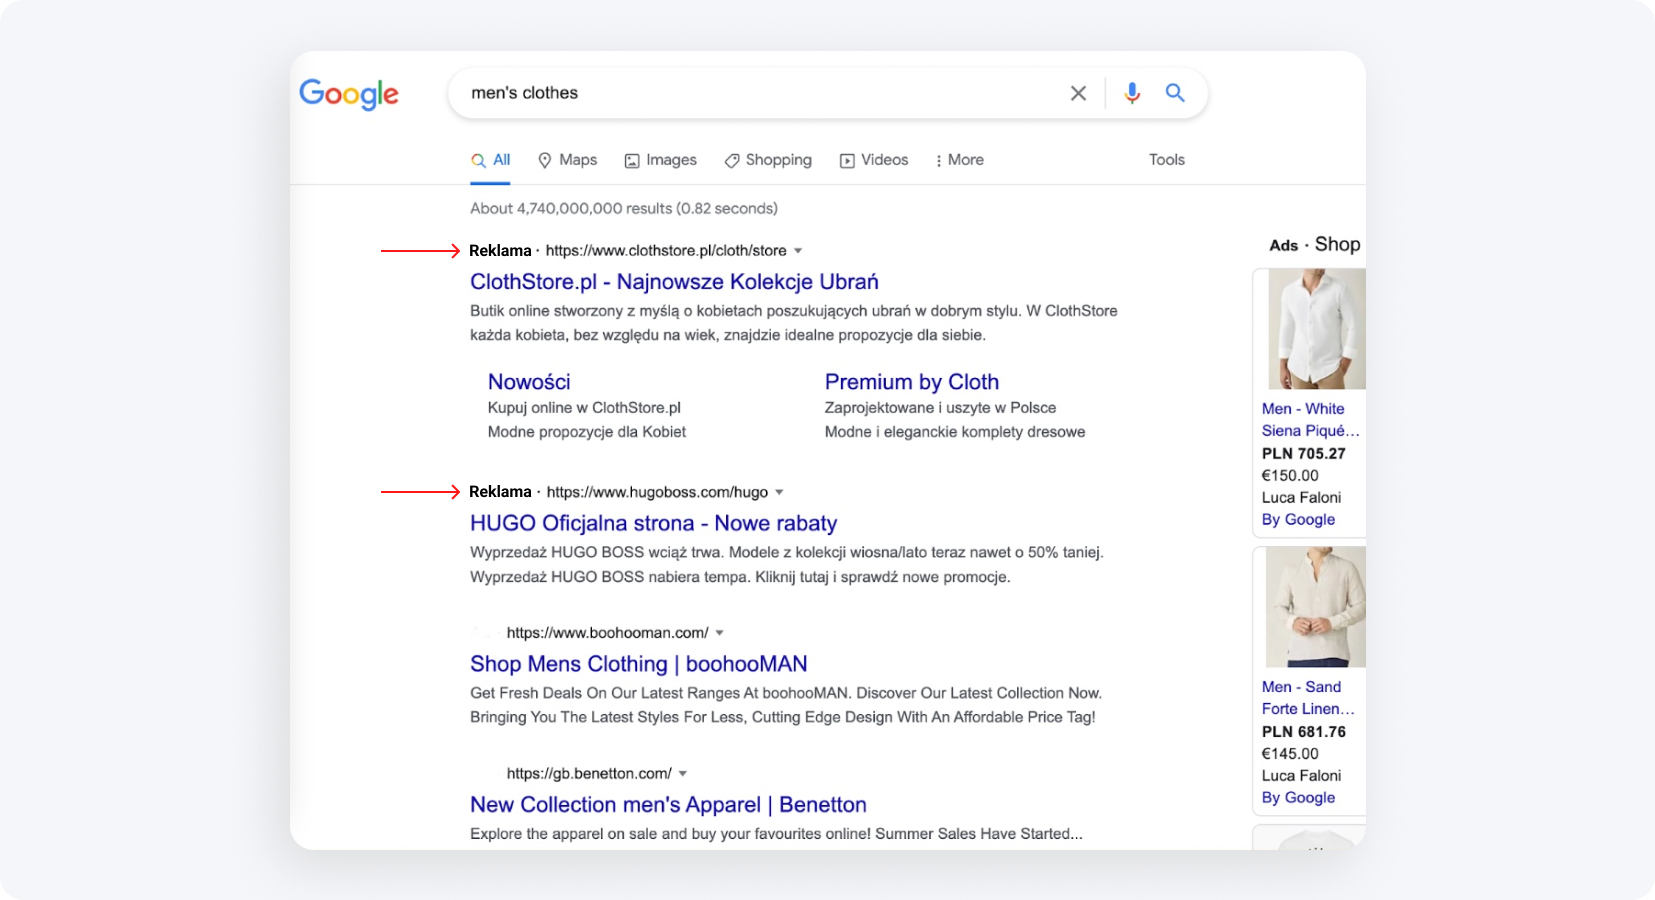This screenshot has width=1655, height=900.
Task: Open the dropdown arrow next to gb.benetton.com
Action: (x=683, y=772)
